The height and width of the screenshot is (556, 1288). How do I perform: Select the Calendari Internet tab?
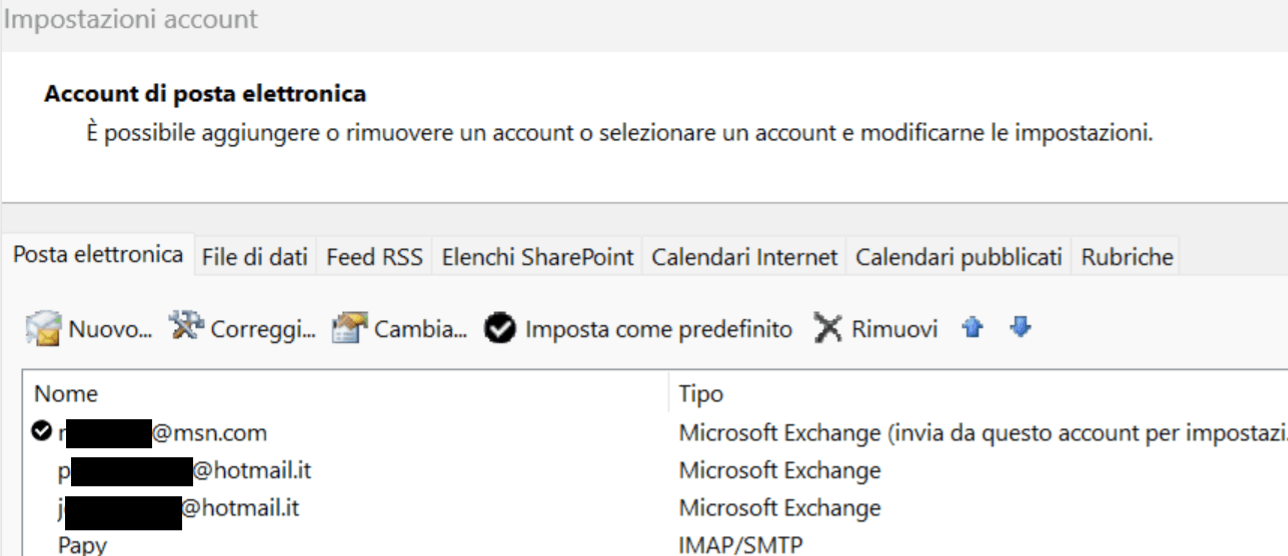(x=744, y=258)
